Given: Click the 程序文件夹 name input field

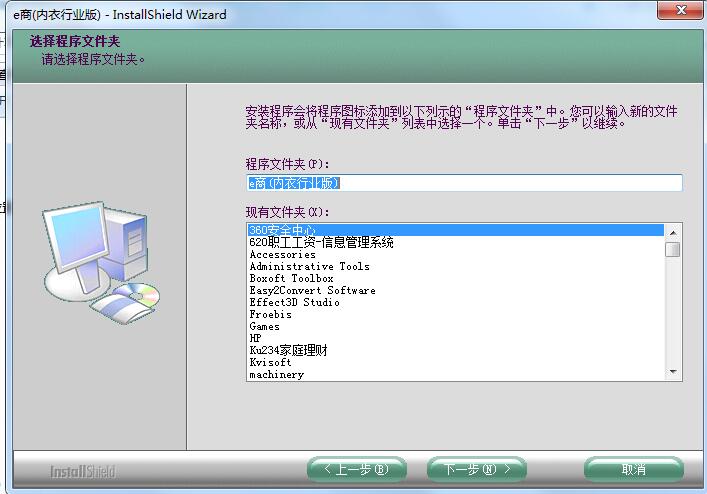Looking at the screenshot, I should [x=464, y=183].
